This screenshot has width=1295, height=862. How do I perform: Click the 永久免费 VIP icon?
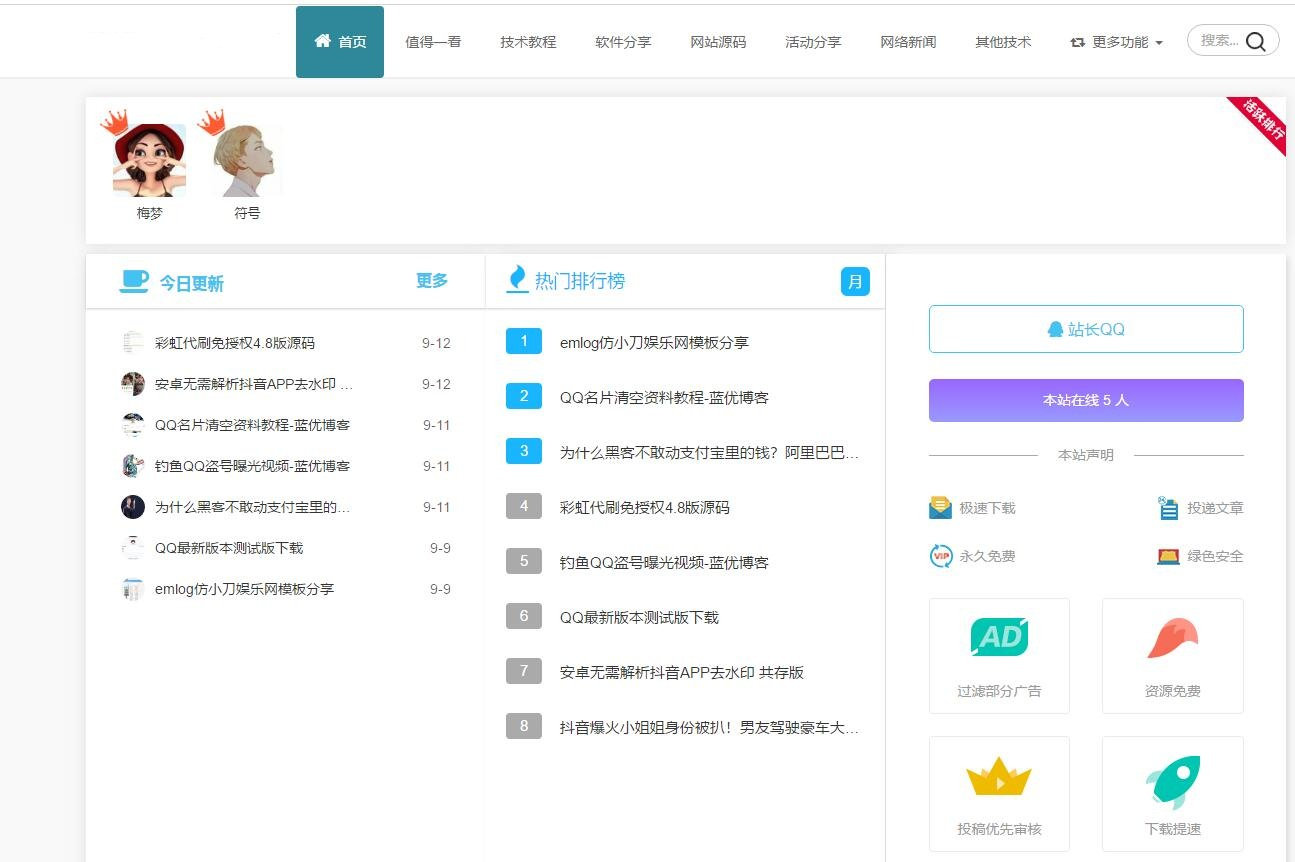click(940, 556)
